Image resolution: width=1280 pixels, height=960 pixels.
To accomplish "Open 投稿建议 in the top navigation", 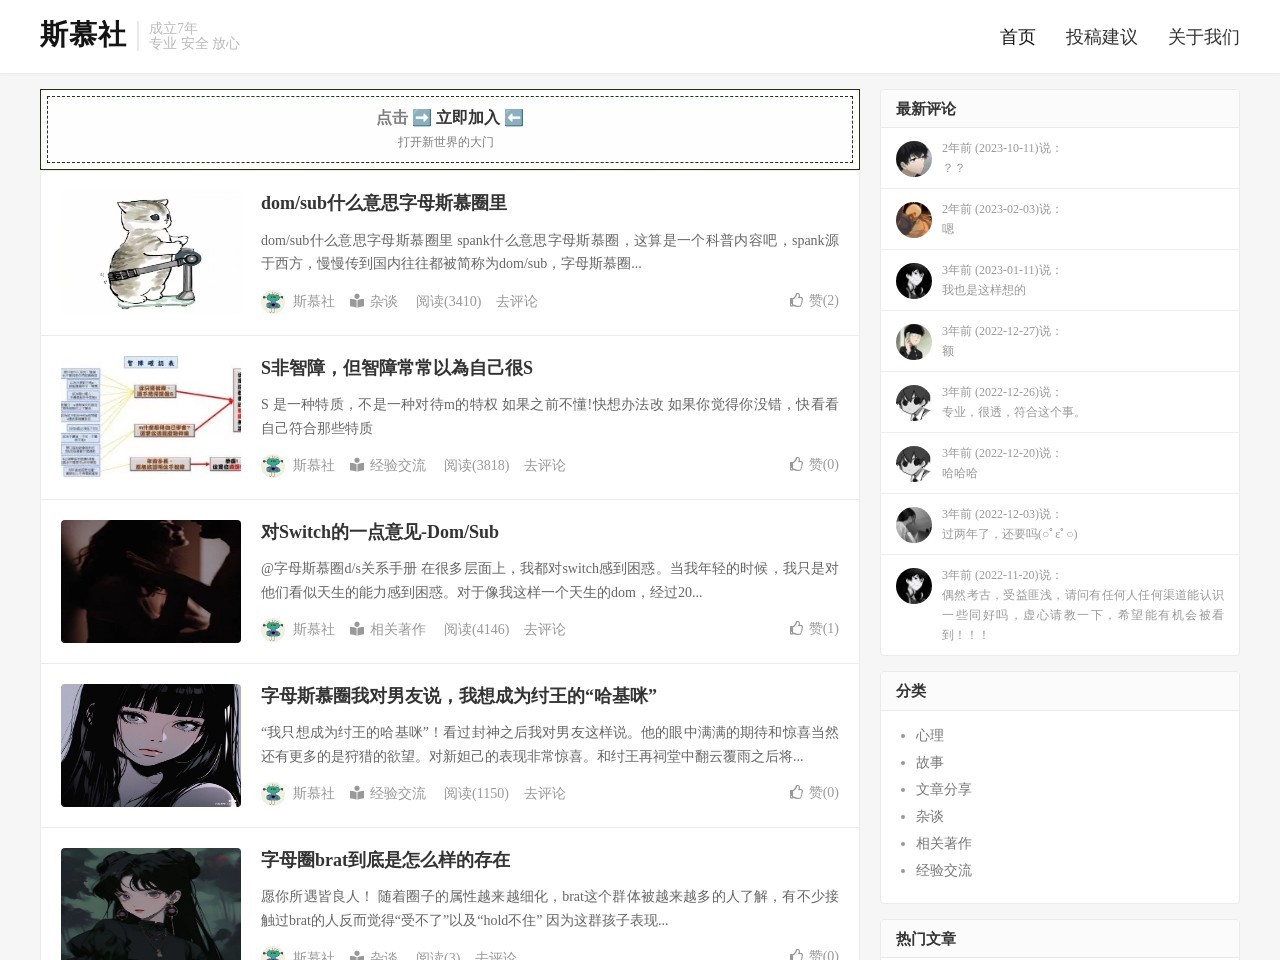I will coord(1101,37).
